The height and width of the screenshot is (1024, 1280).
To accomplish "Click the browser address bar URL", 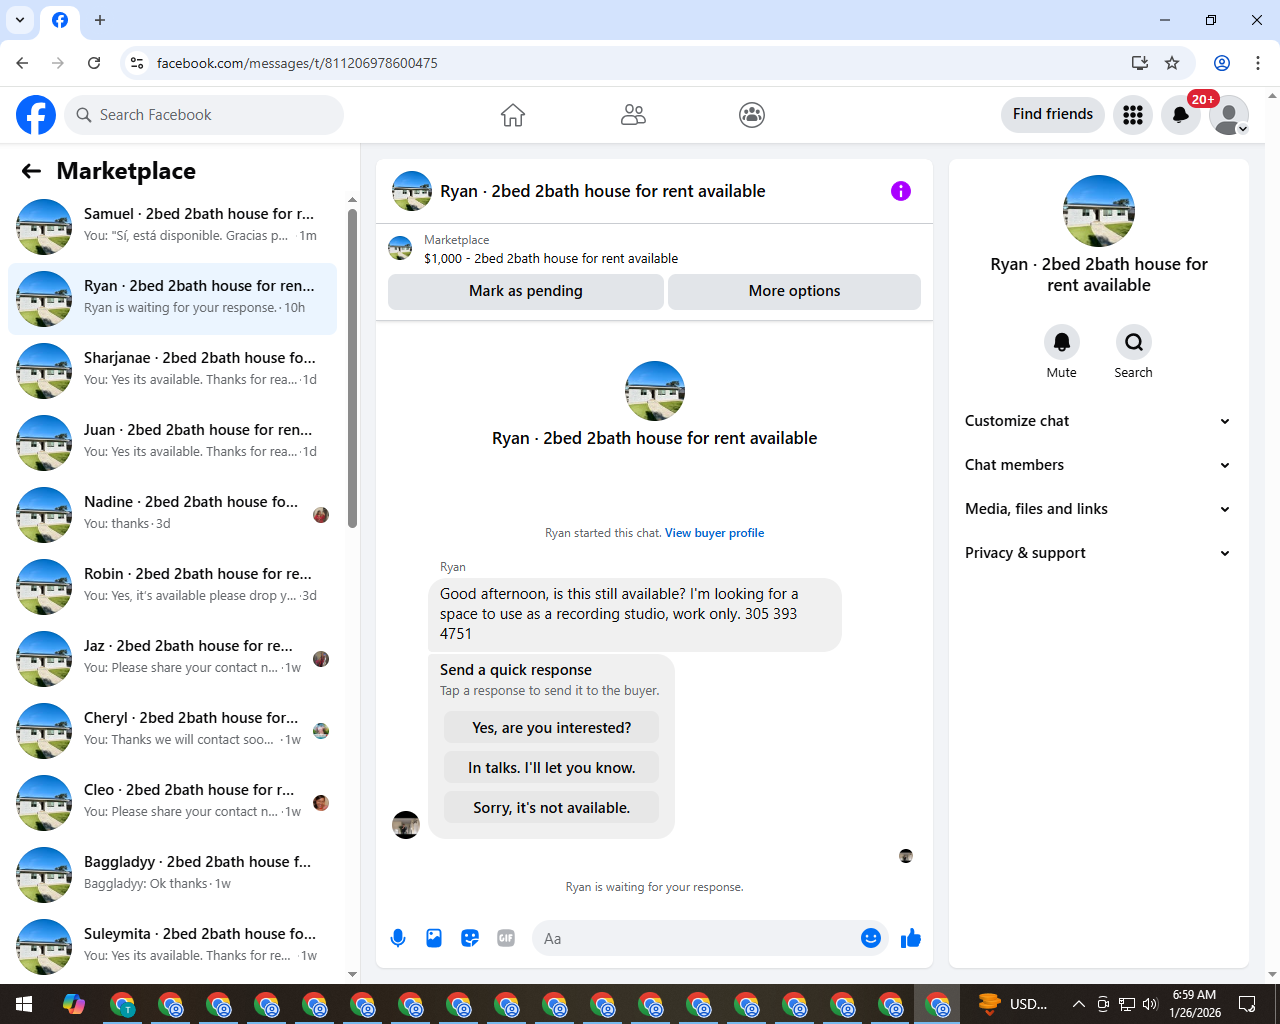I will coord(297,63).
